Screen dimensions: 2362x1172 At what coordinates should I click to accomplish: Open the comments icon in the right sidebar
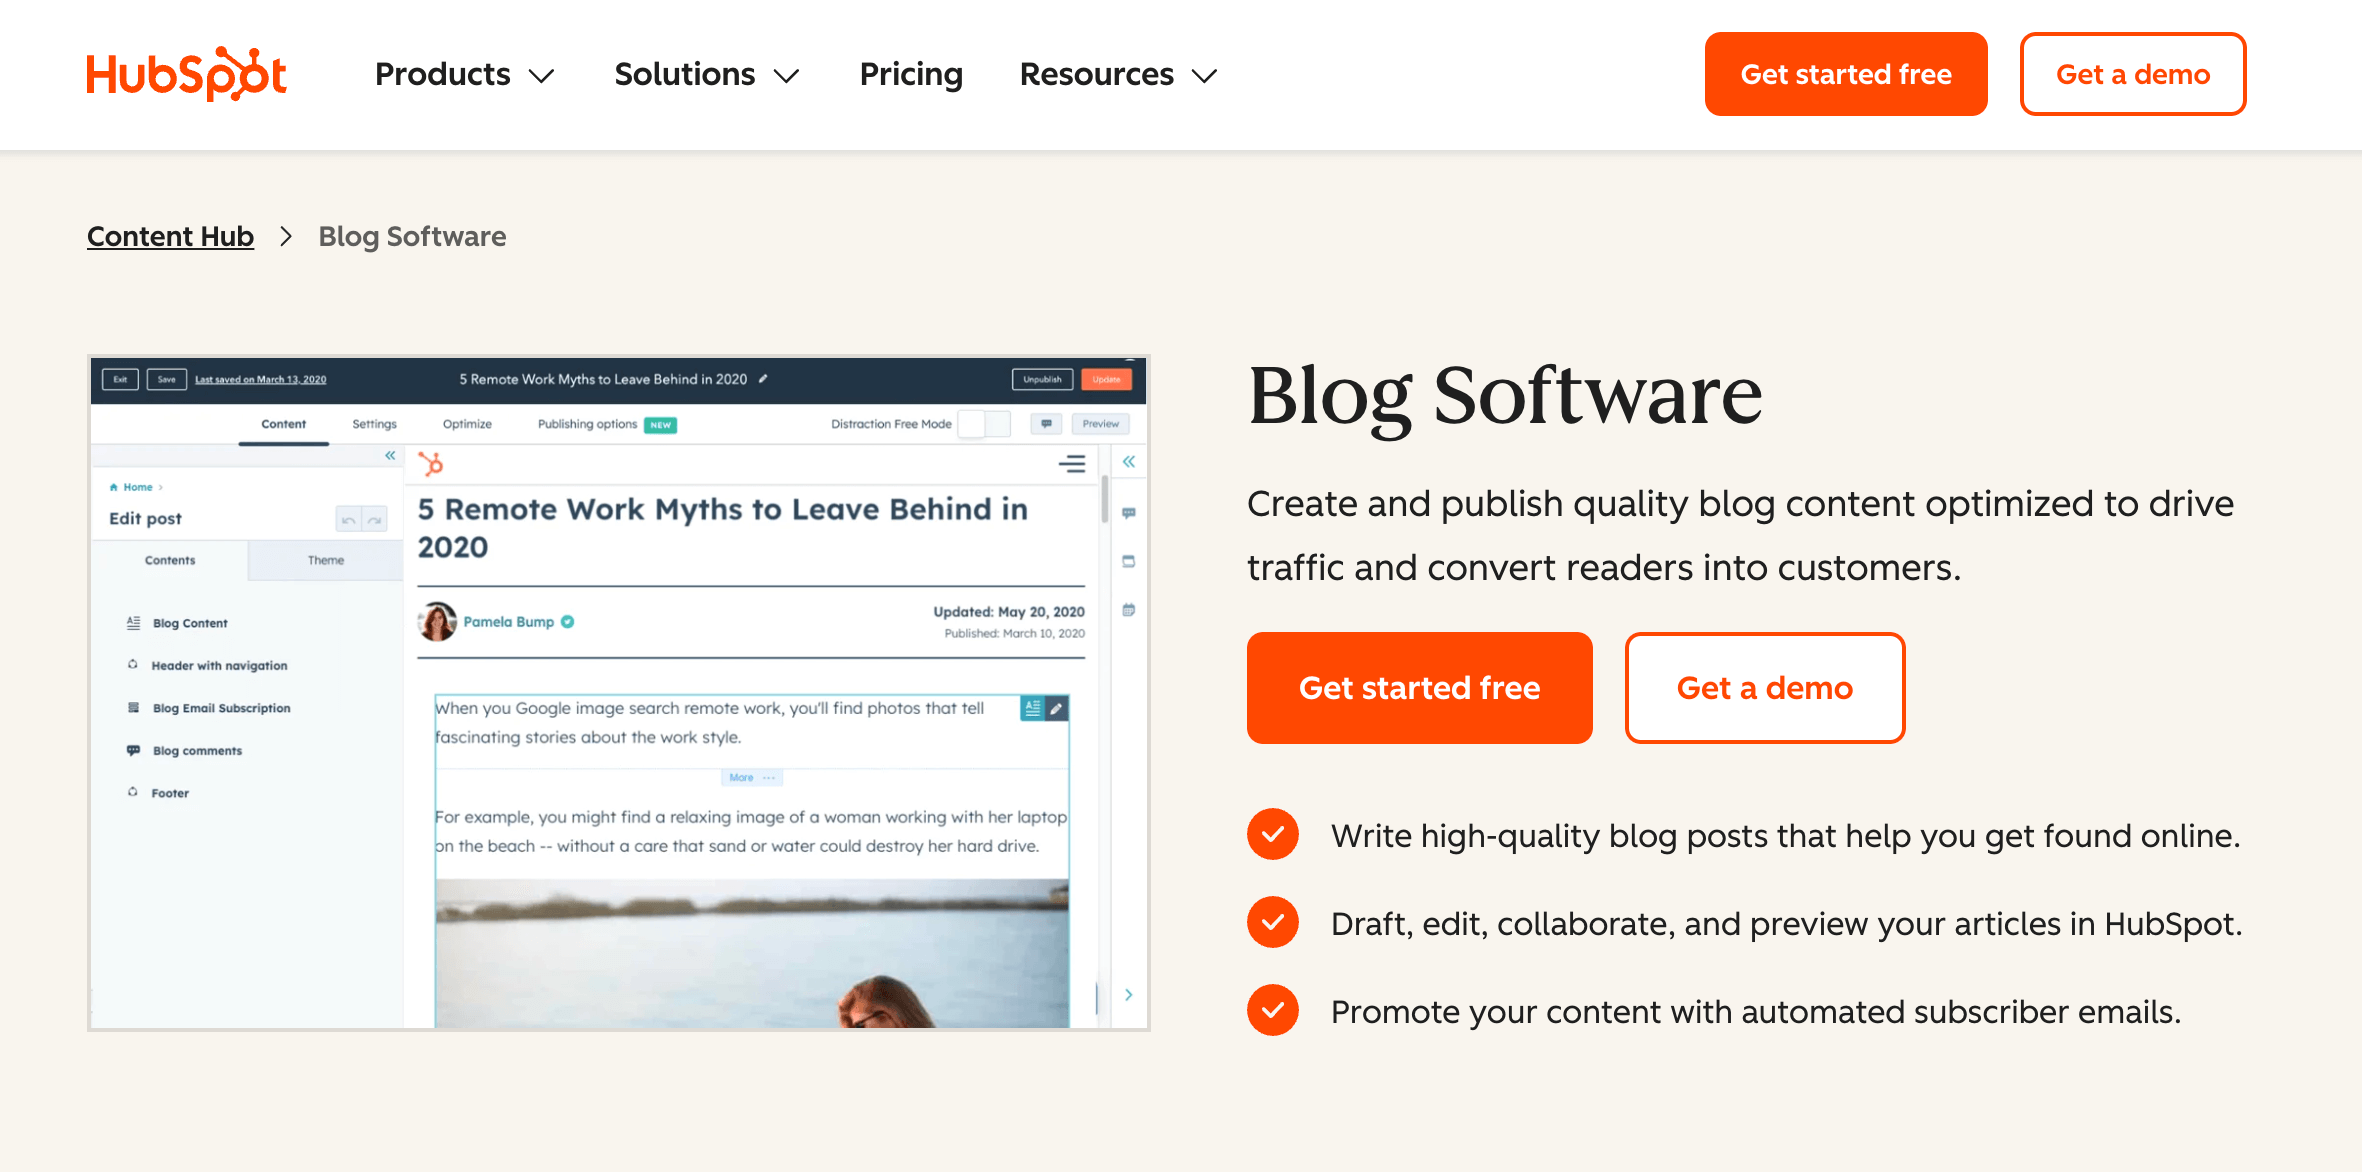(1129, 513)
